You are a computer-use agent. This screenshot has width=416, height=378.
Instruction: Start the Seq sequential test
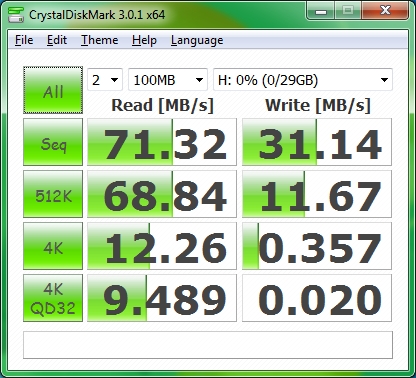53,142
